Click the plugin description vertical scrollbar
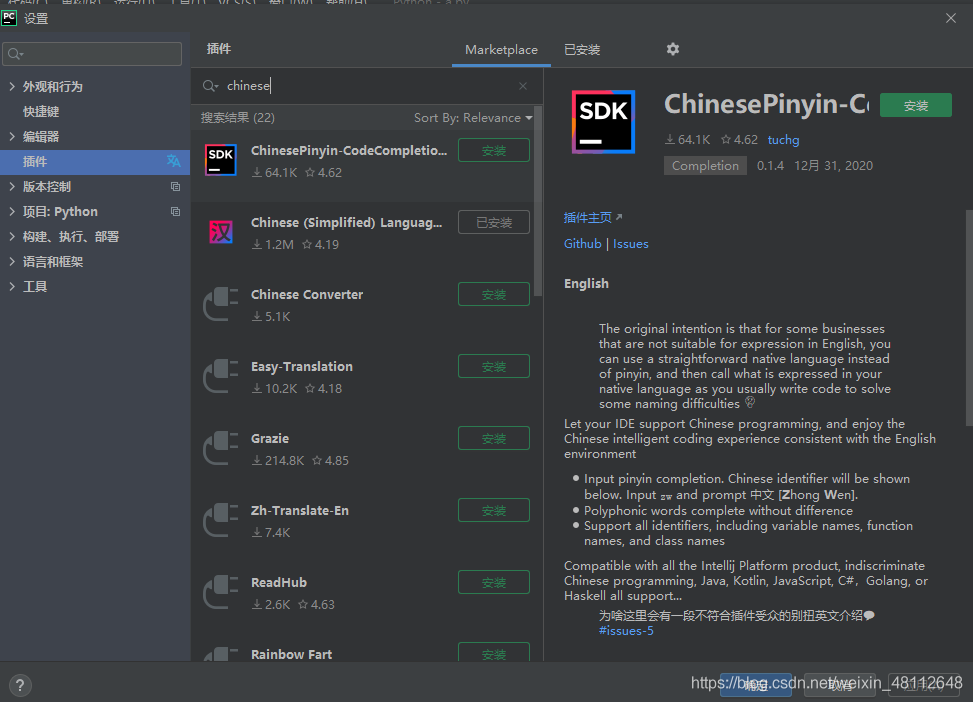Image resolution: width=973 pixels, height=702 pixels. 969,318
